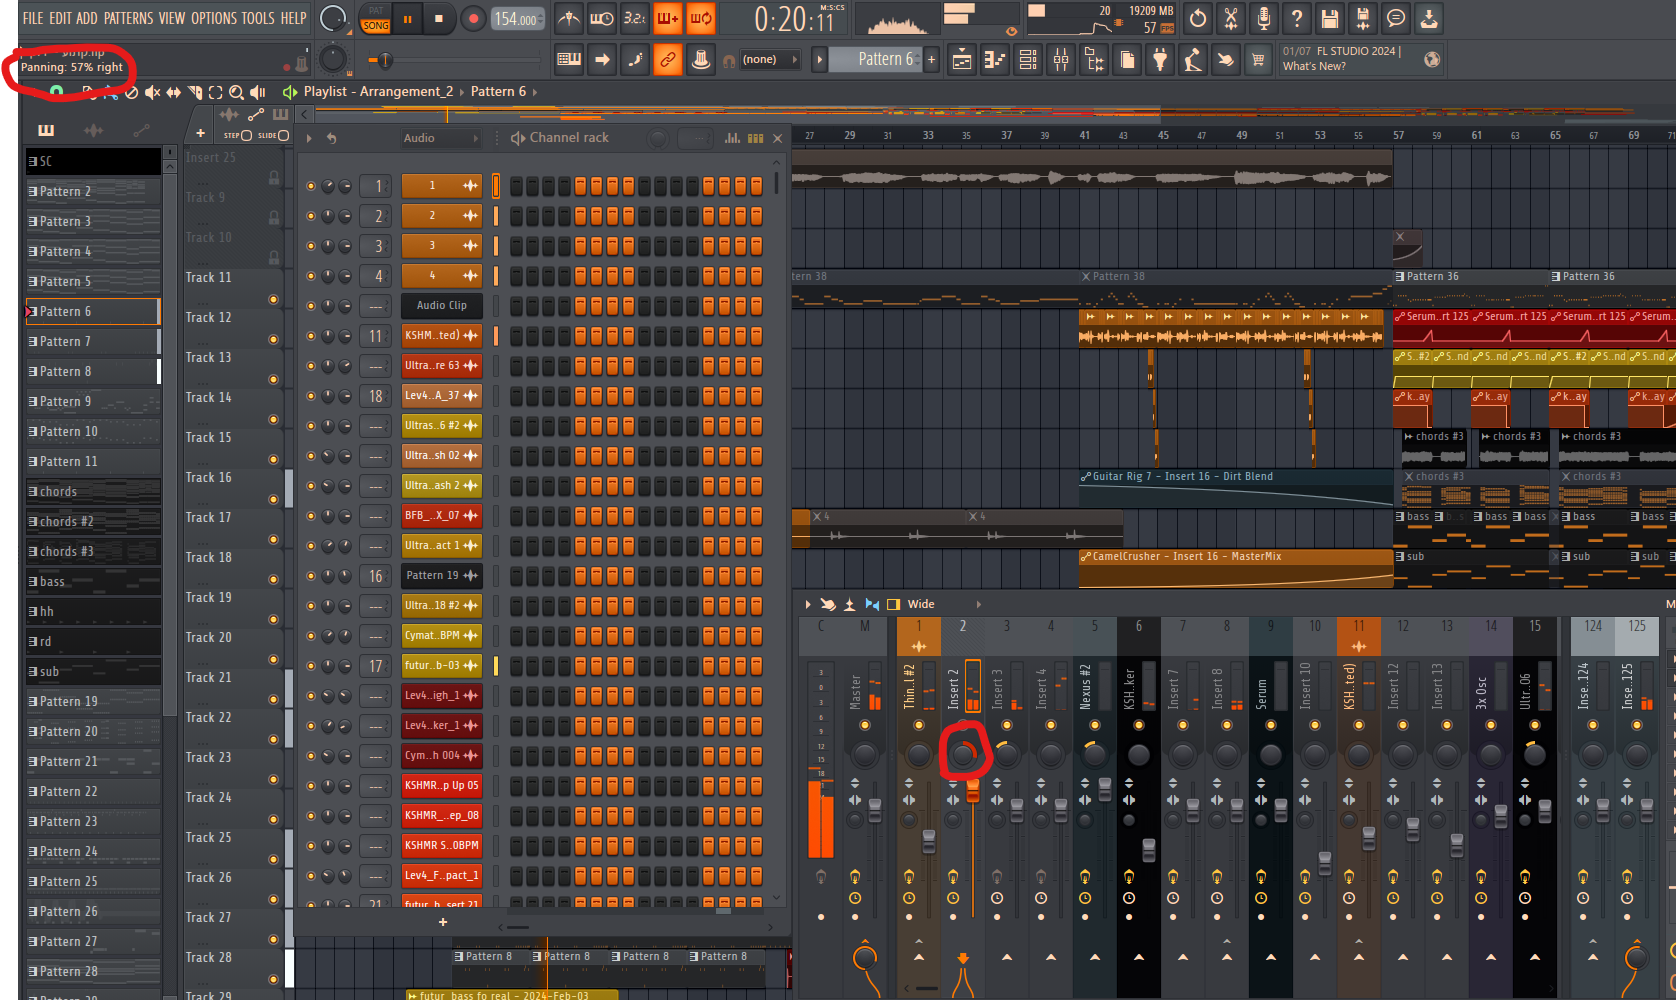Viewport: 1676px width, 1000px height.
Task: Save the project with floppy icon
Action: pos(1330,18)
